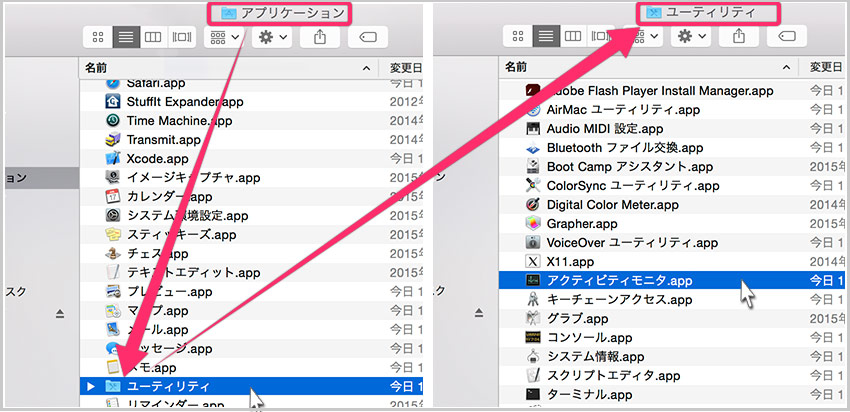
Task: Select スティッキーズ.app icon
Action: coord(112,234)
